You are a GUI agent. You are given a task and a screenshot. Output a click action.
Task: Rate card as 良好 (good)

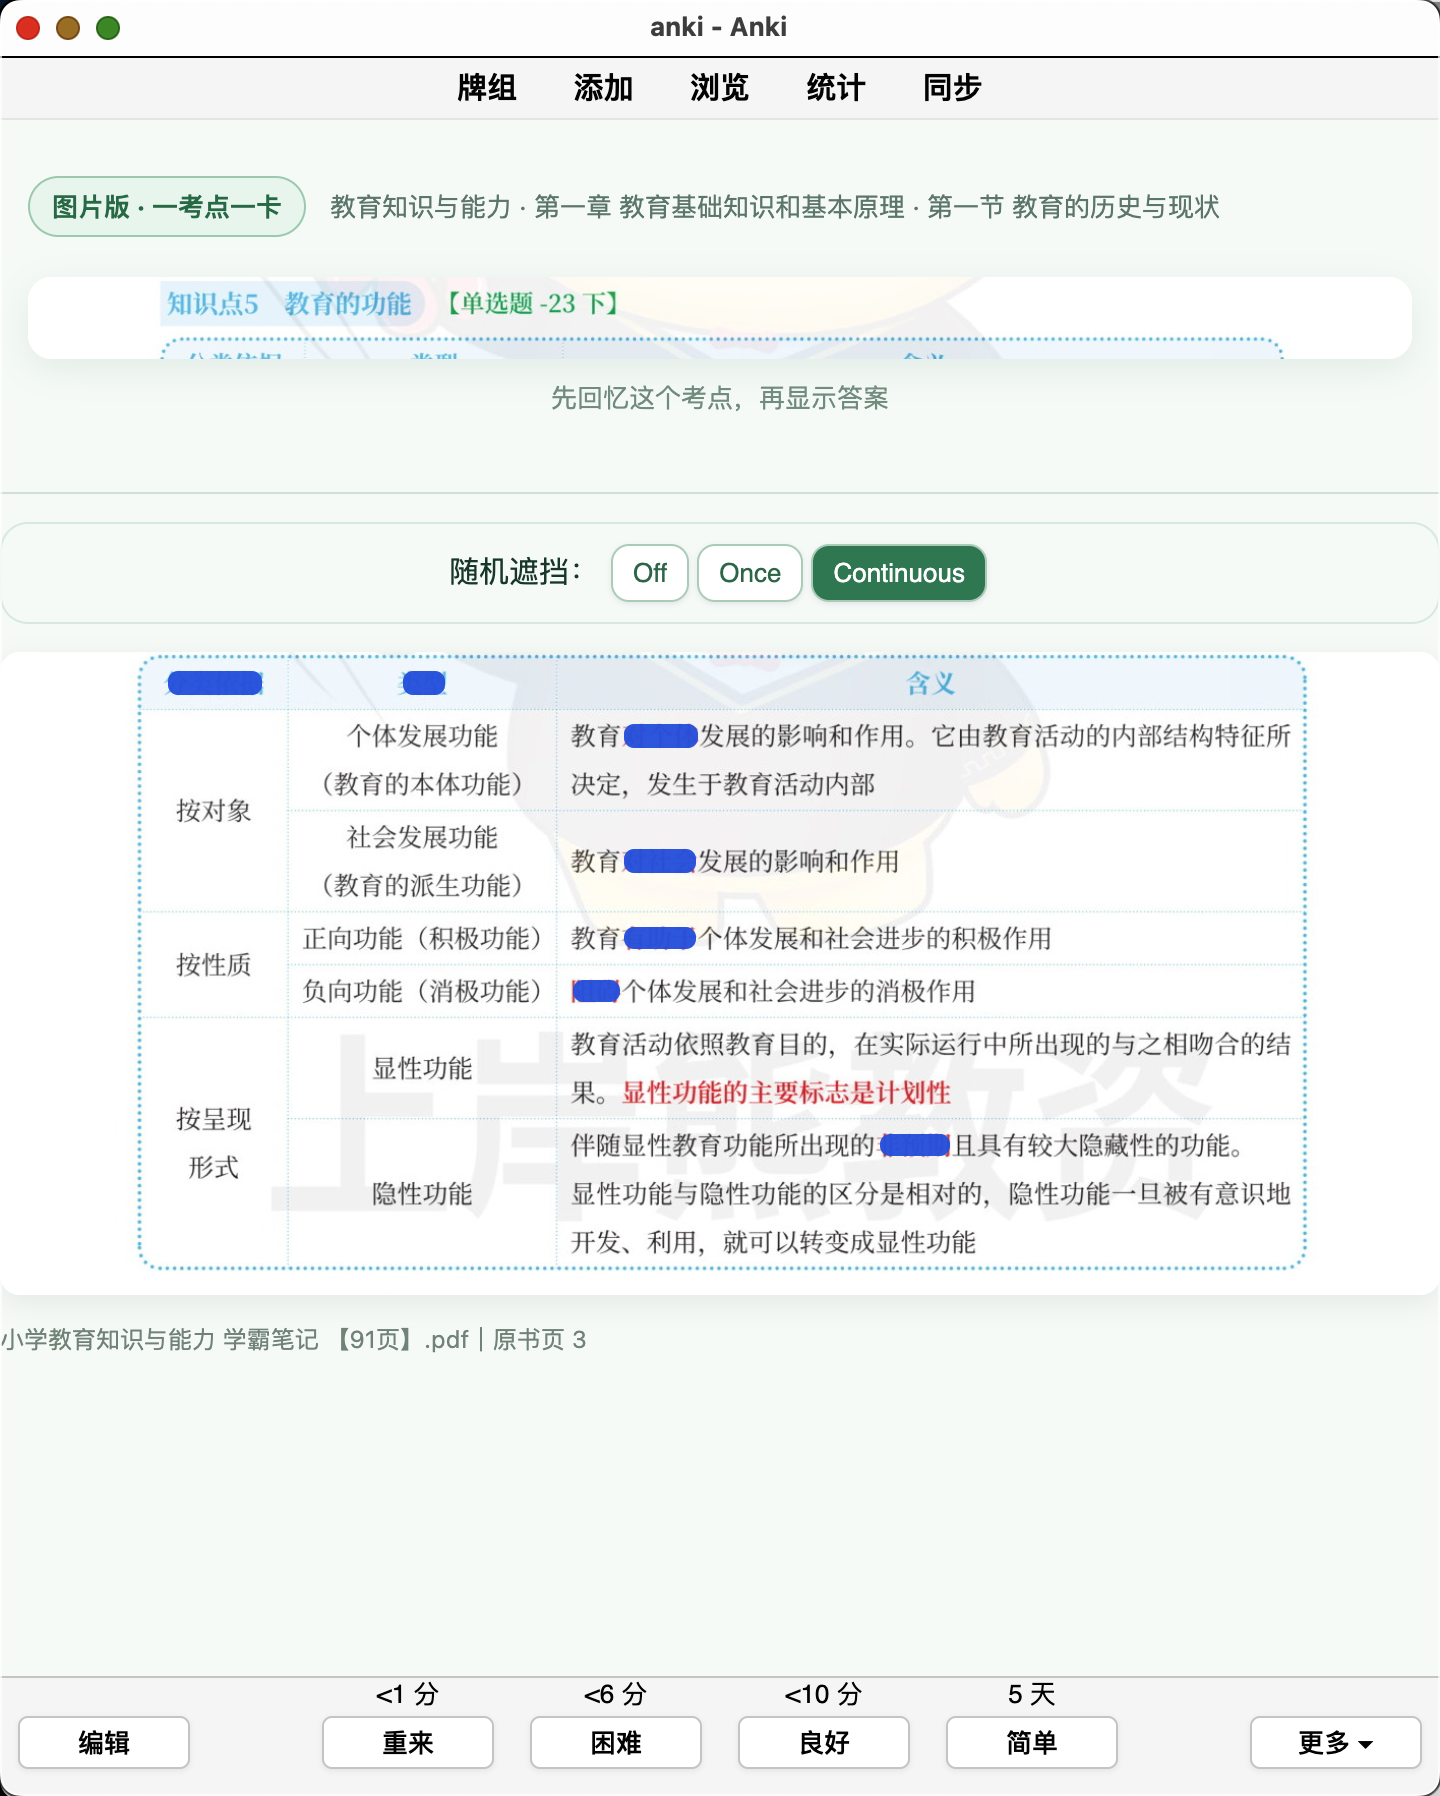(x=824, y=1743)
